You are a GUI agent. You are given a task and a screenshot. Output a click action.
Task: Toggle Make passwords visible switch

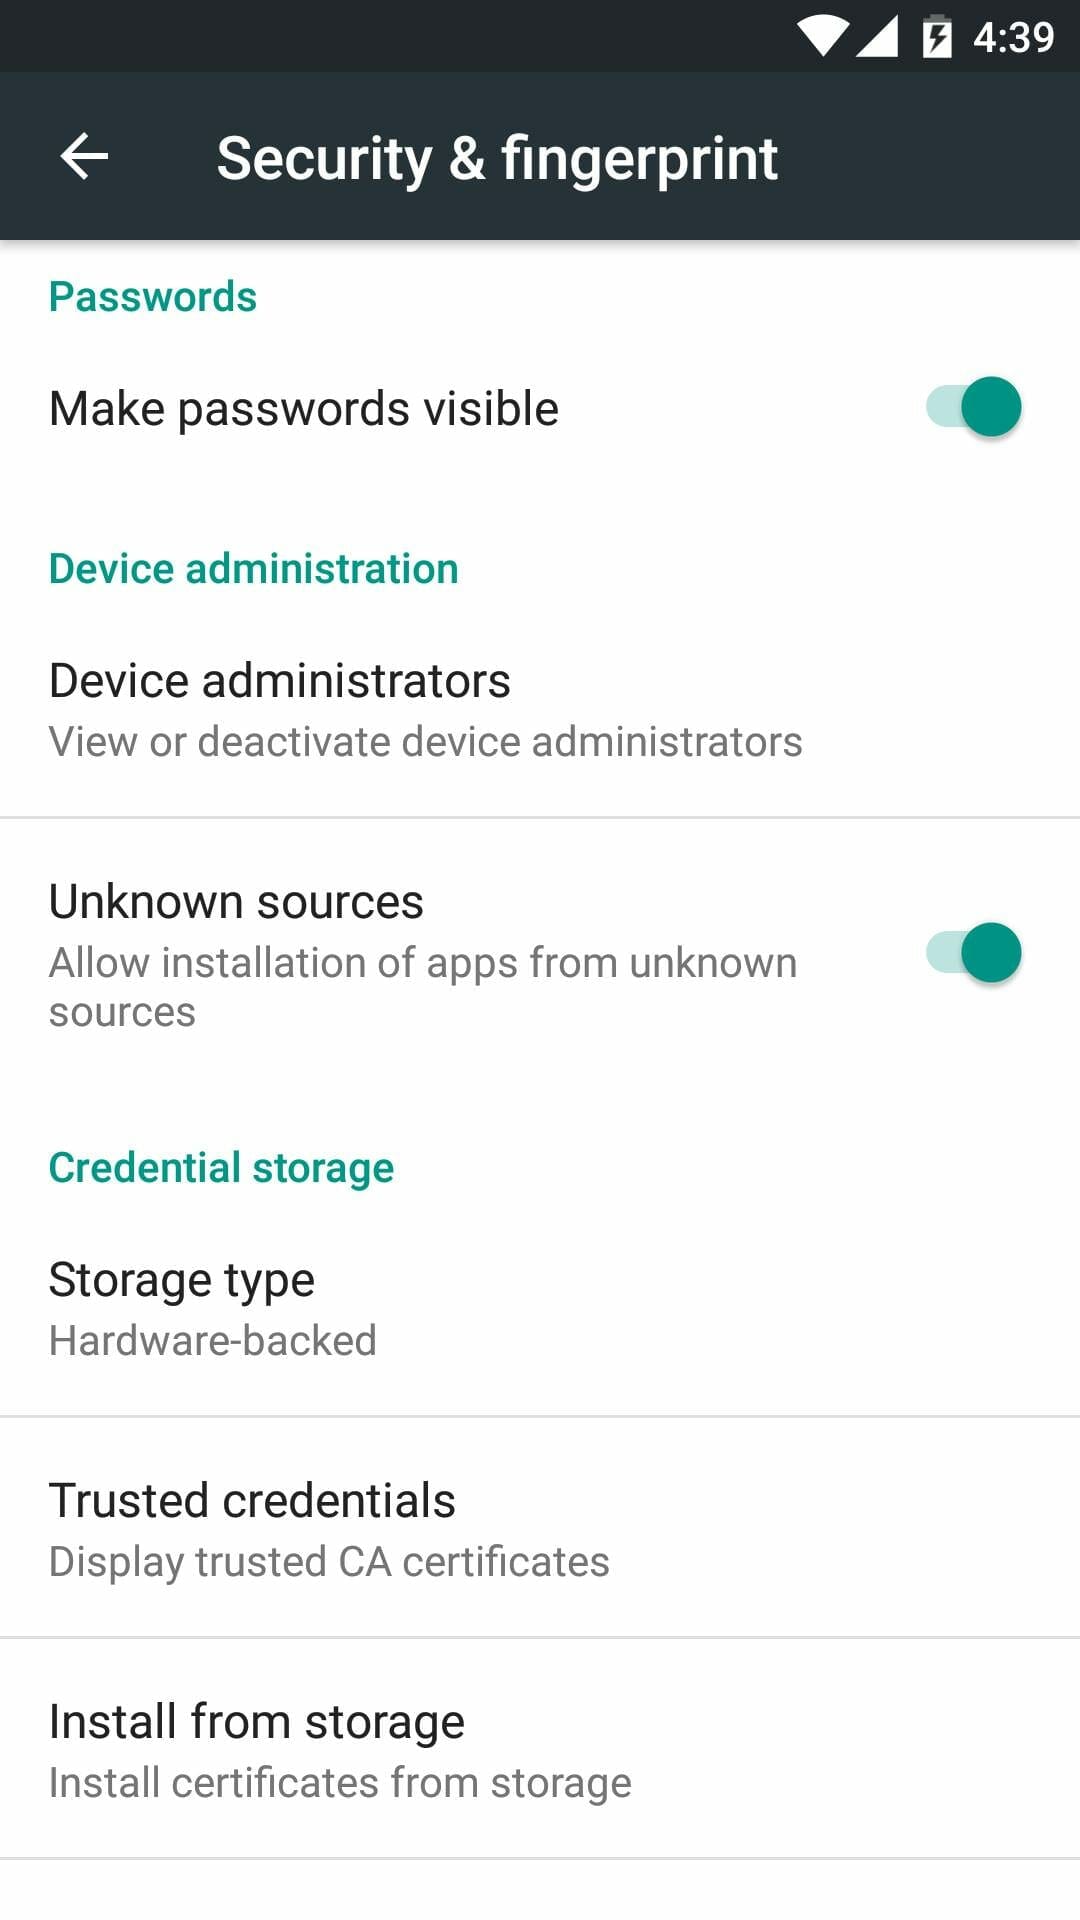coord(973,407)
